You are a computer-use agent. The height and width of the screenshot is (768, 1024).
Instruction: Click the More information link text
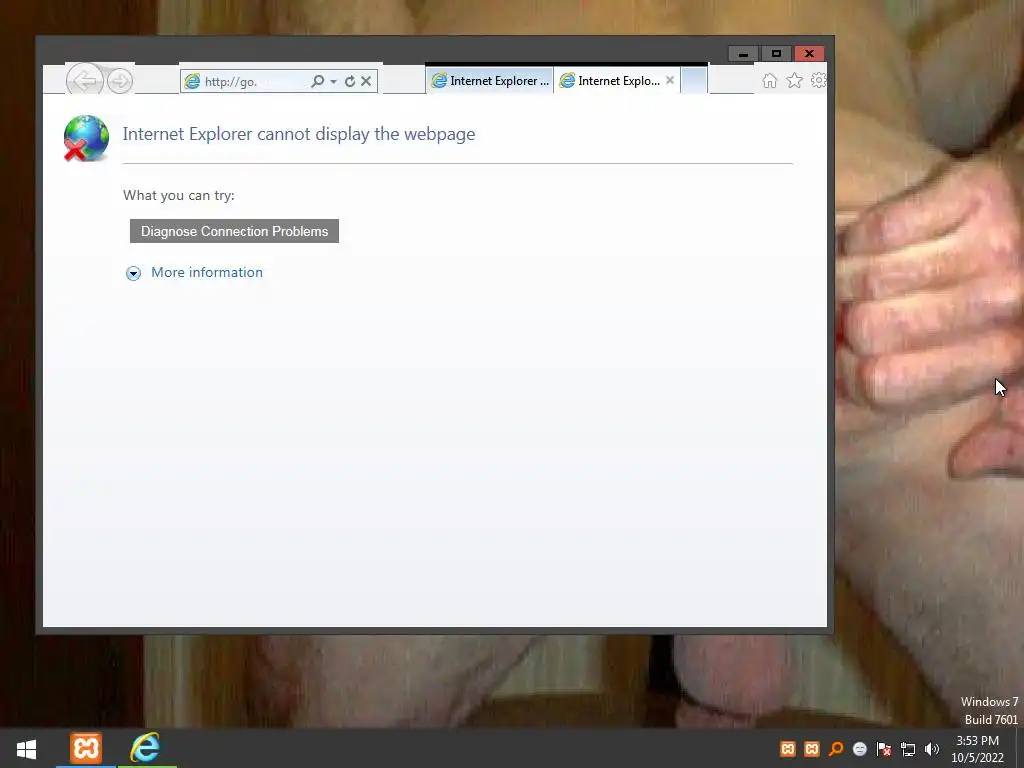207,272
